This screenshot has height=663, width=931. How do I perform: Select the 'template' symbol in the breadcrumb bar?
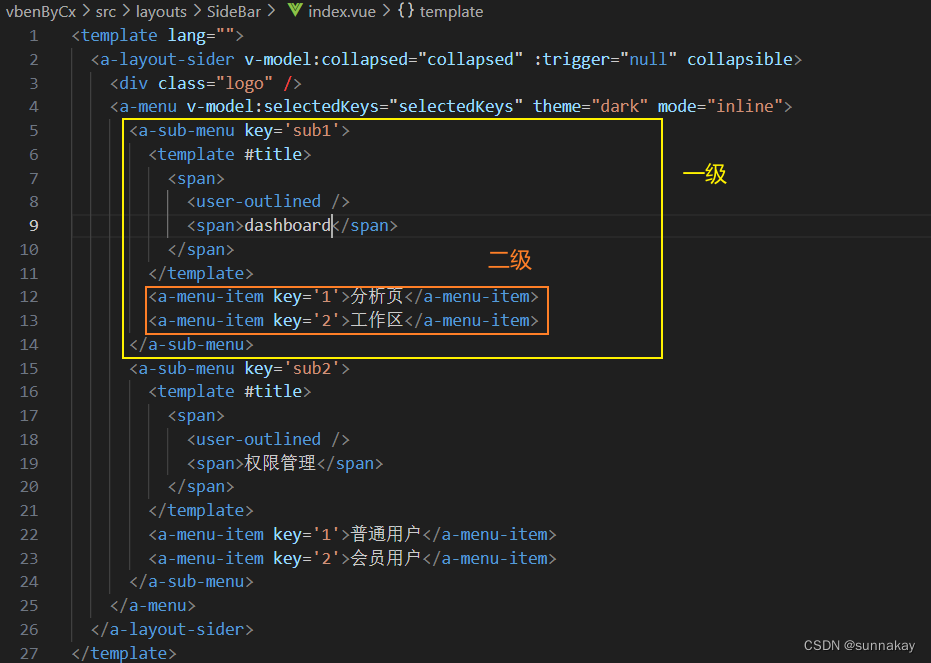[x=450, y=11]
